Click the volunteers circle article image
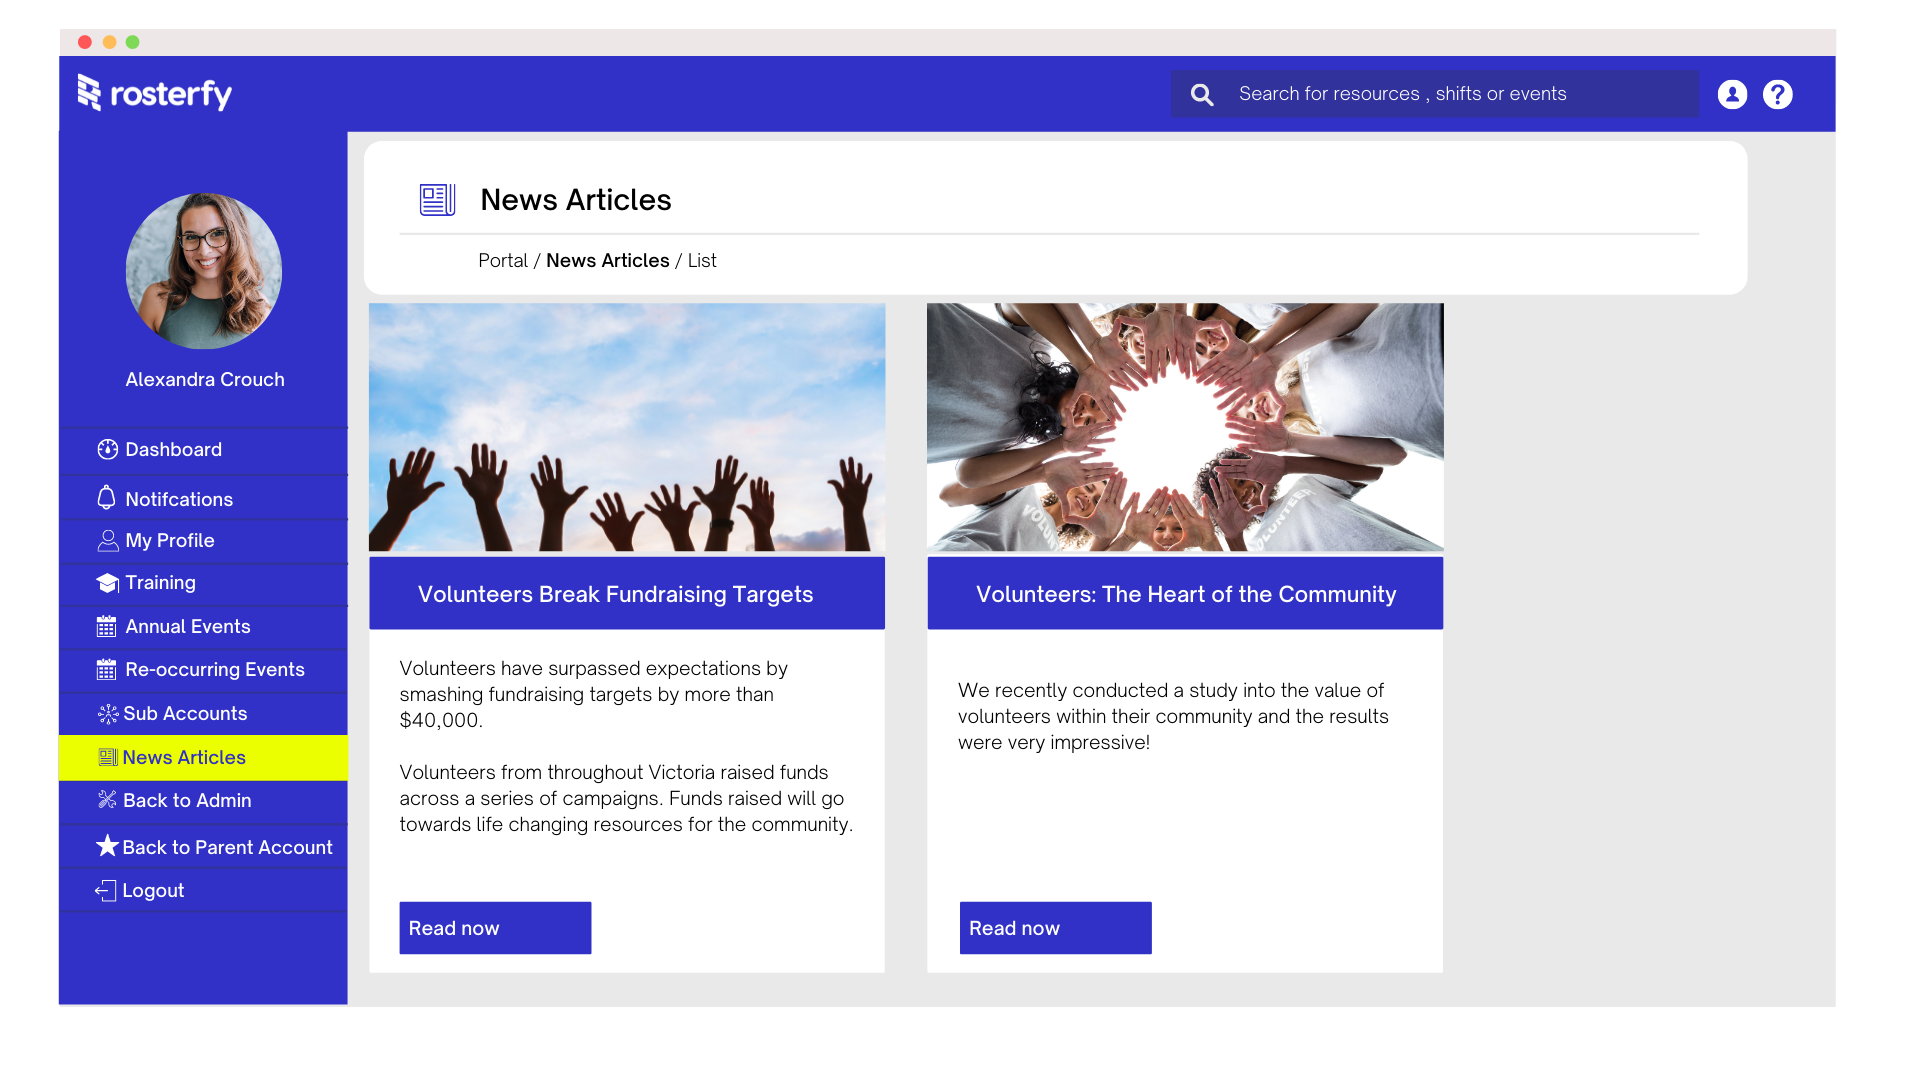 pos(1185,427)
